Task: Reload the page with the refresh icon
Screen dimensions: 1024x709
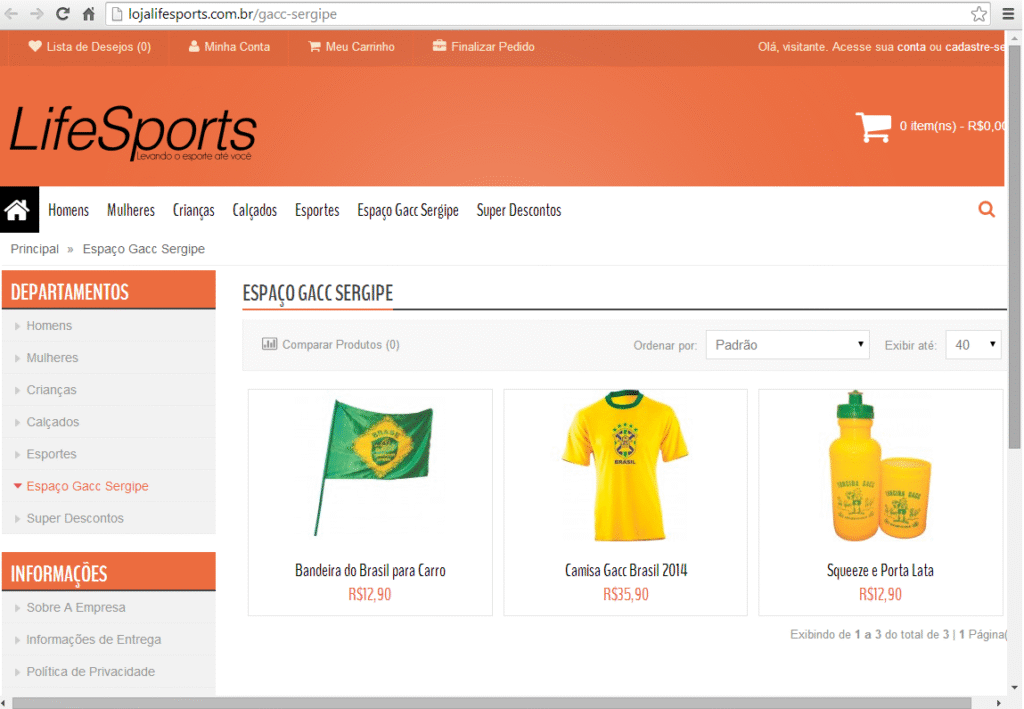Action: (x=63, y=14)
